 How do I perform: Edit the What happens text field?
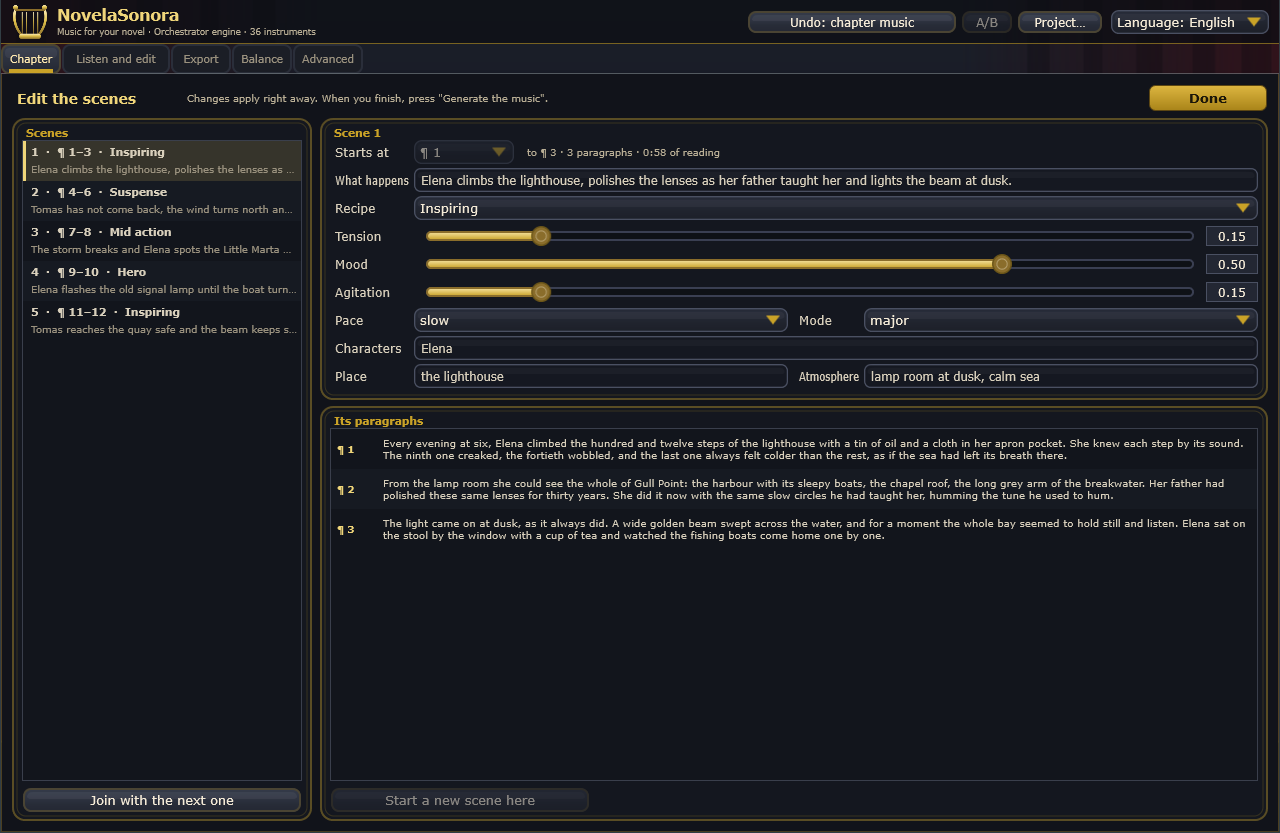tap(836, 180)
